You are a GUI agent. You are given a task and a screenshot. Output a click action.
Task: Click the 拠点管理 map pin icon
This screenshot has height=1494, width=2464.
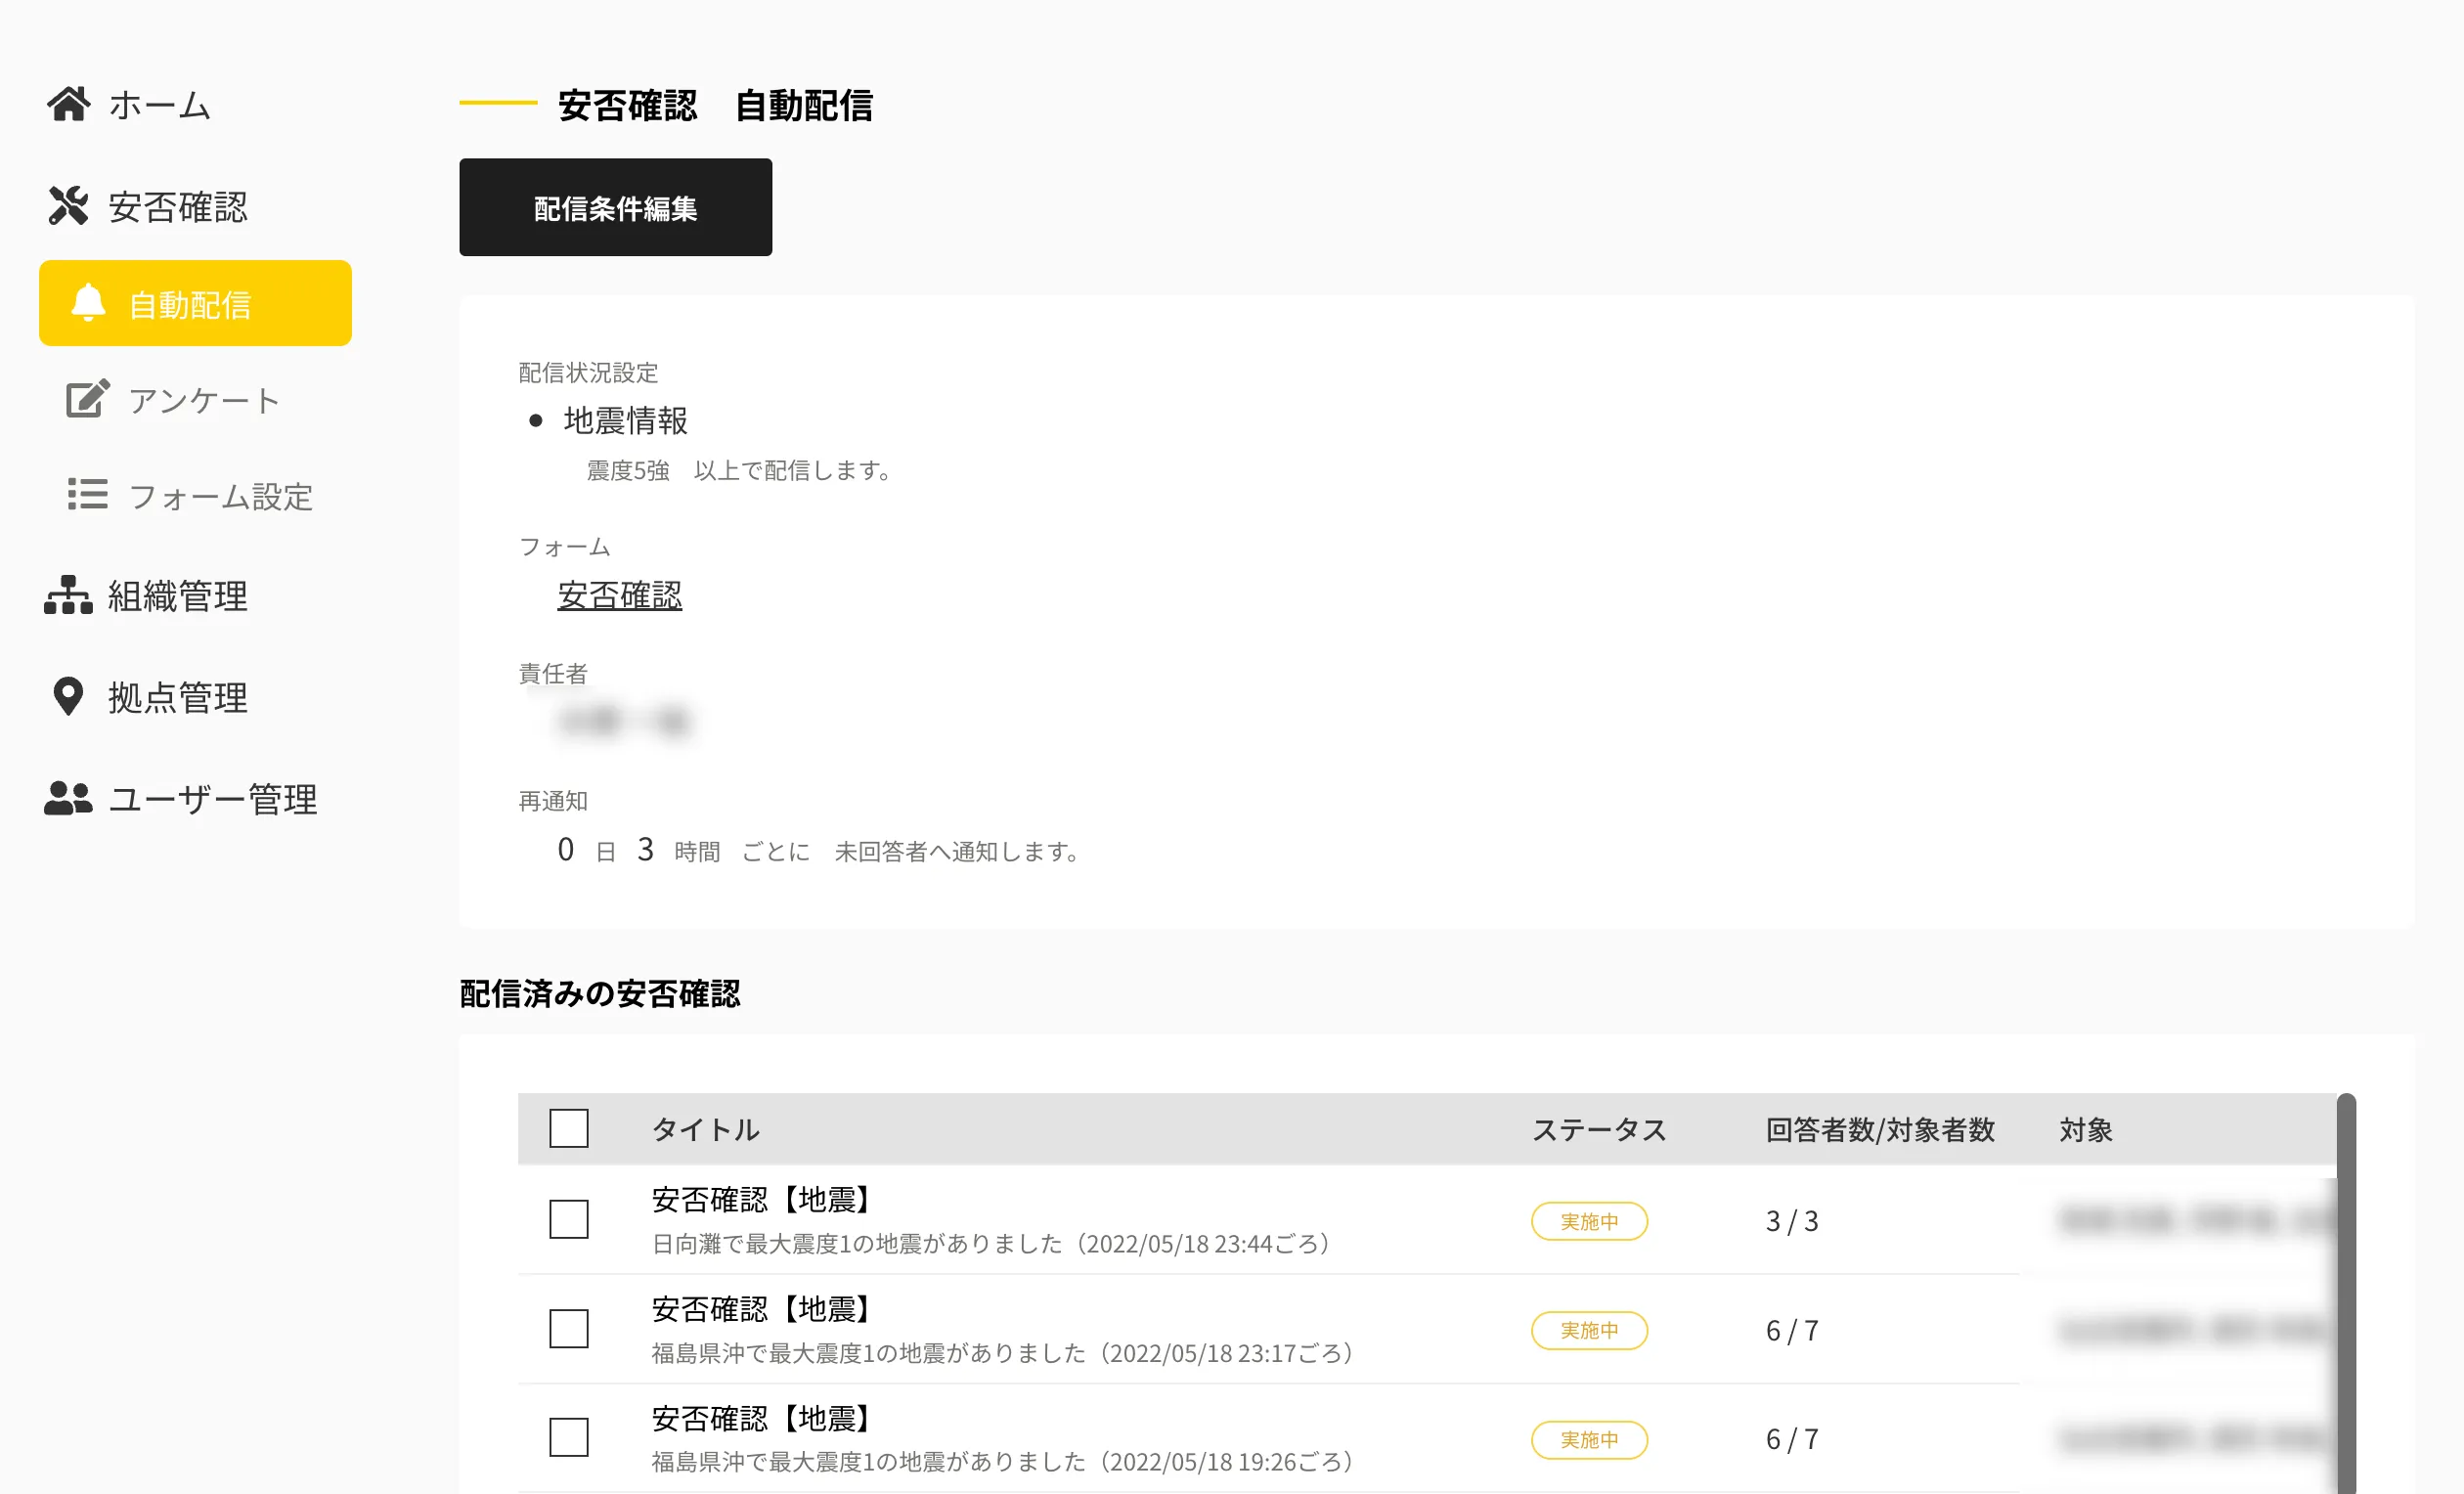[x=68, y=697]
